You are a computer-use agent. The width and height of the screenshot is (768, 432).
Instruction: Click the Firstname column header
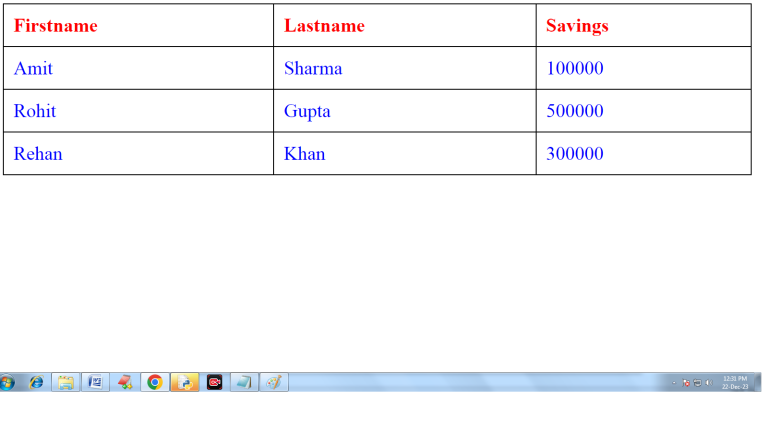tap(139, 25)
